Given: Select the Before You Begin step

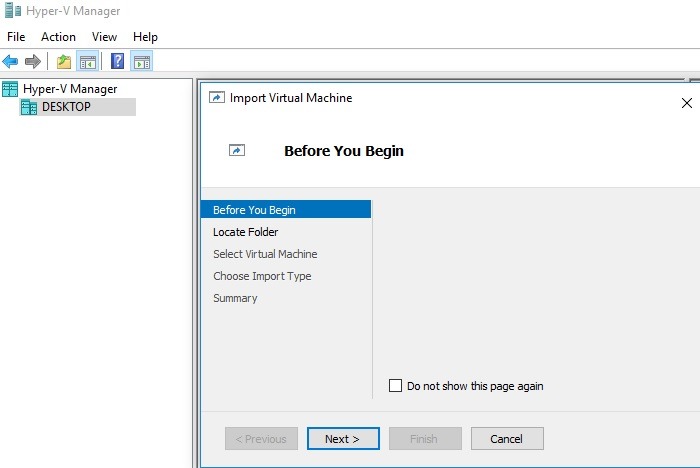Looking at the screenshot, I should [x=286, y=209].
